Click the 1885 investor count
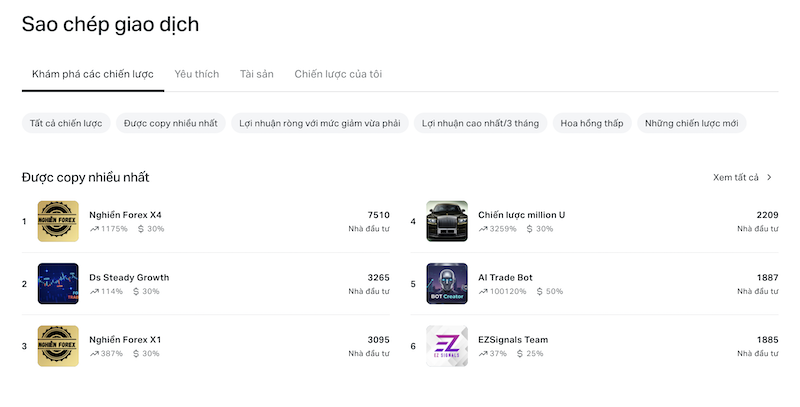Screen dimensions: 800x407 767,340
